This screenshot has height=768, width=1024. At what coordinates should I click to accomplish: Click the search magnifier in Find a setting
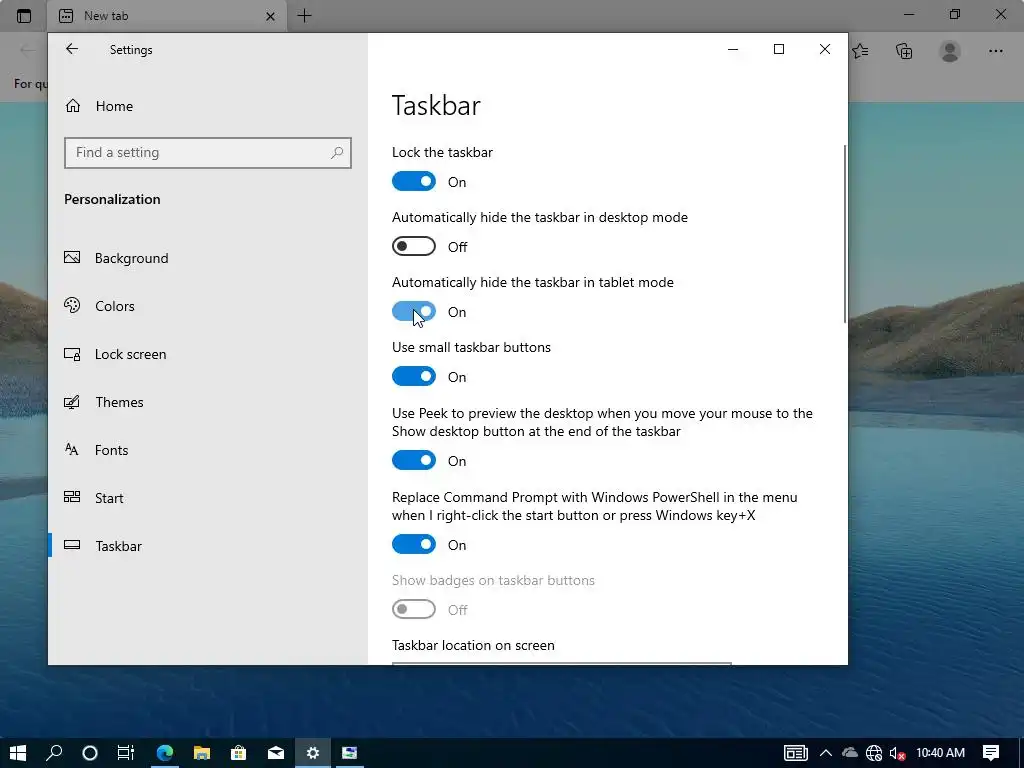pyautogui.click(x=337, y=153)
